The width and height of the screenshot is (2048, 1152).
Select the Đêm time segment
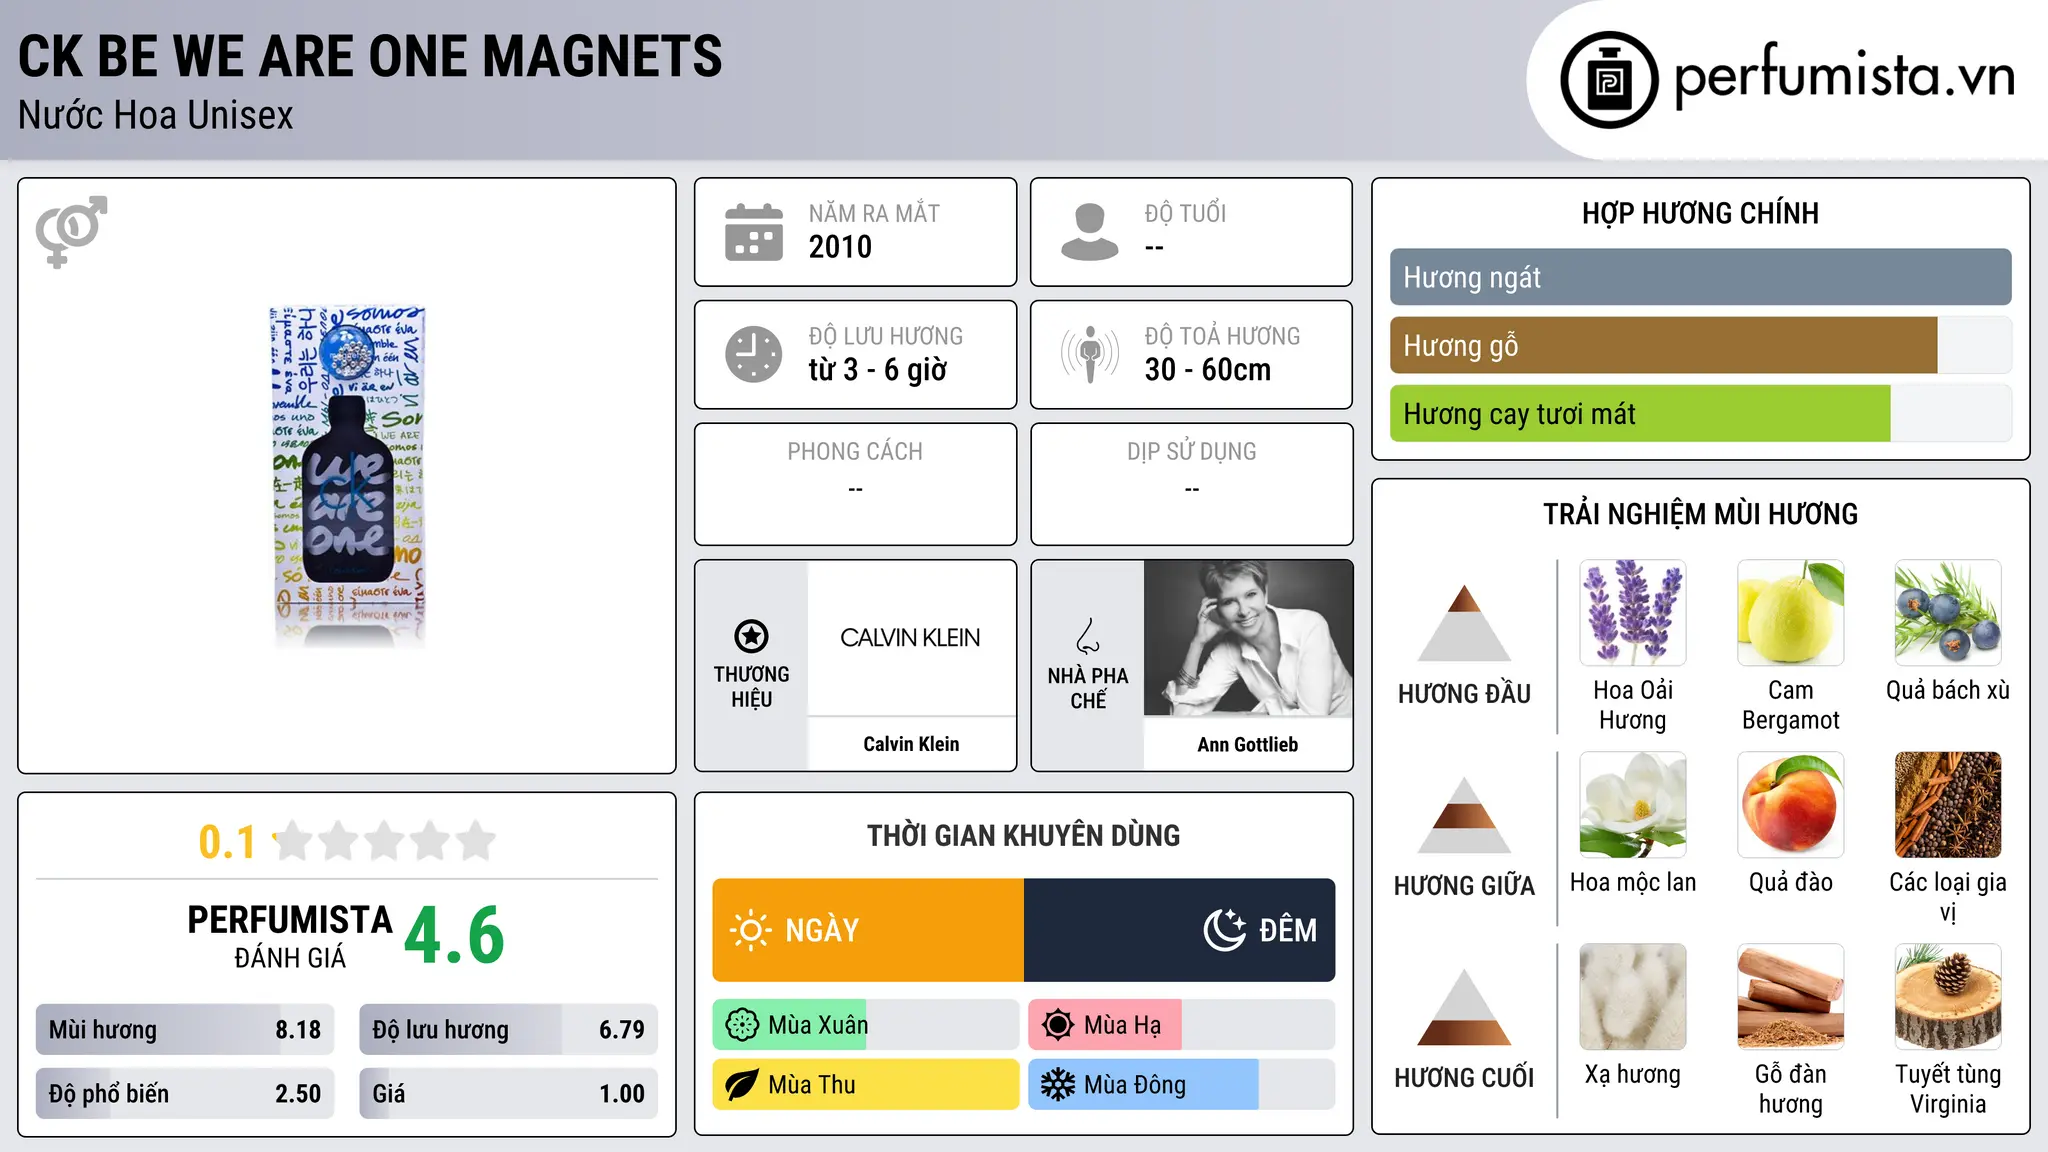(1180, 930)
